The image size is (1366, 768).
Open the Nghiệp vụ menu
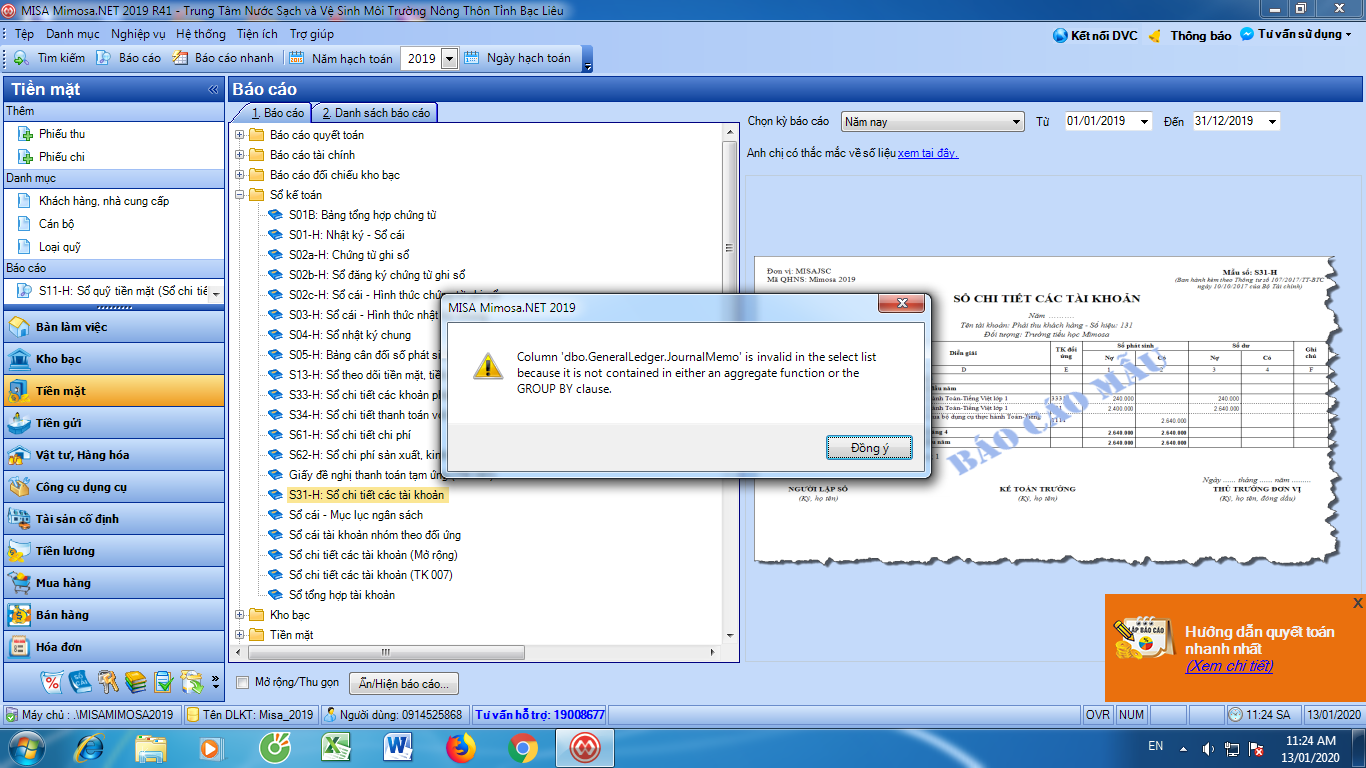pyautogui.click(x=138, y=33)
